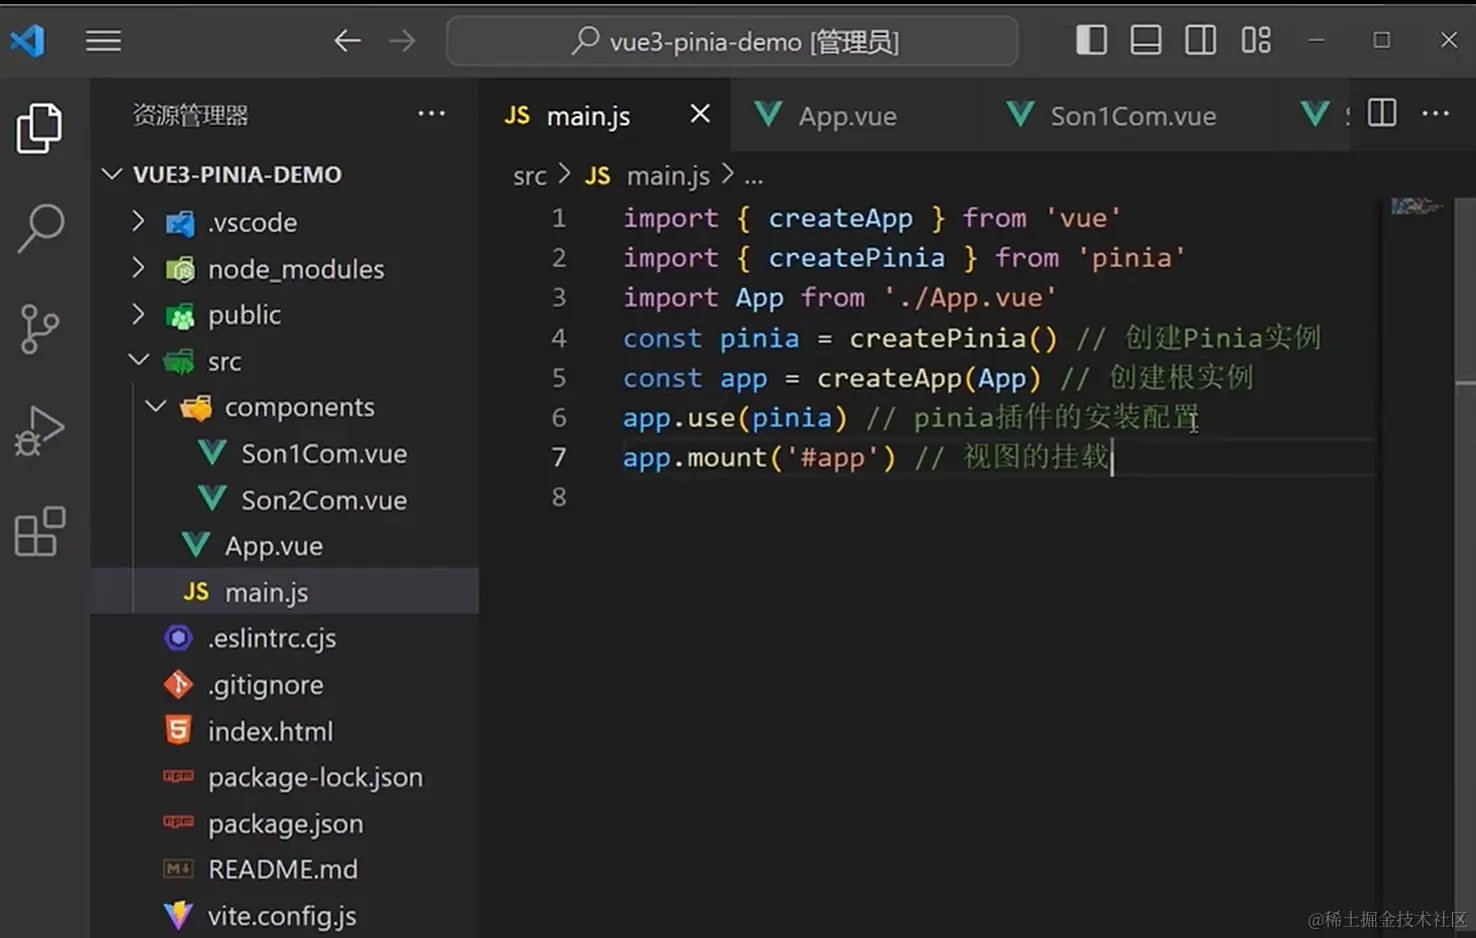Open package-lock.json in the explorer
This screenshot has height=938, width=1476.
pos(315,777)
